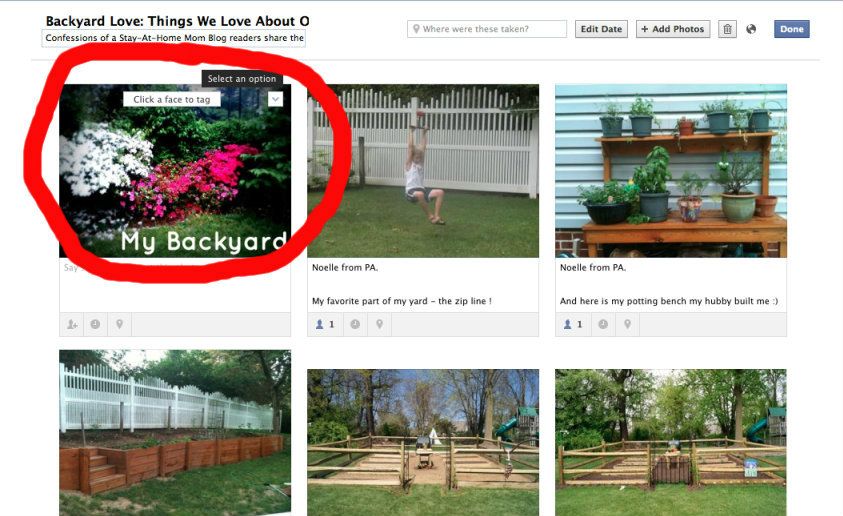Click clock icon under potting bench photo
This screenshot has width=843, height=516.
pyautogui.click(x=603, y=324)
